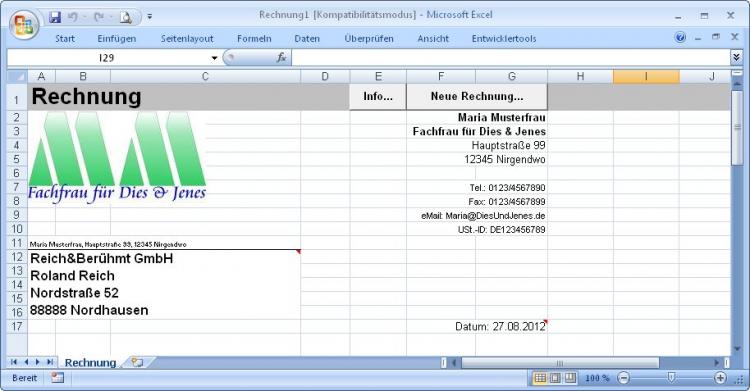Click the Info... button
The width and height of the screenshot is (750, 391).
378,96
